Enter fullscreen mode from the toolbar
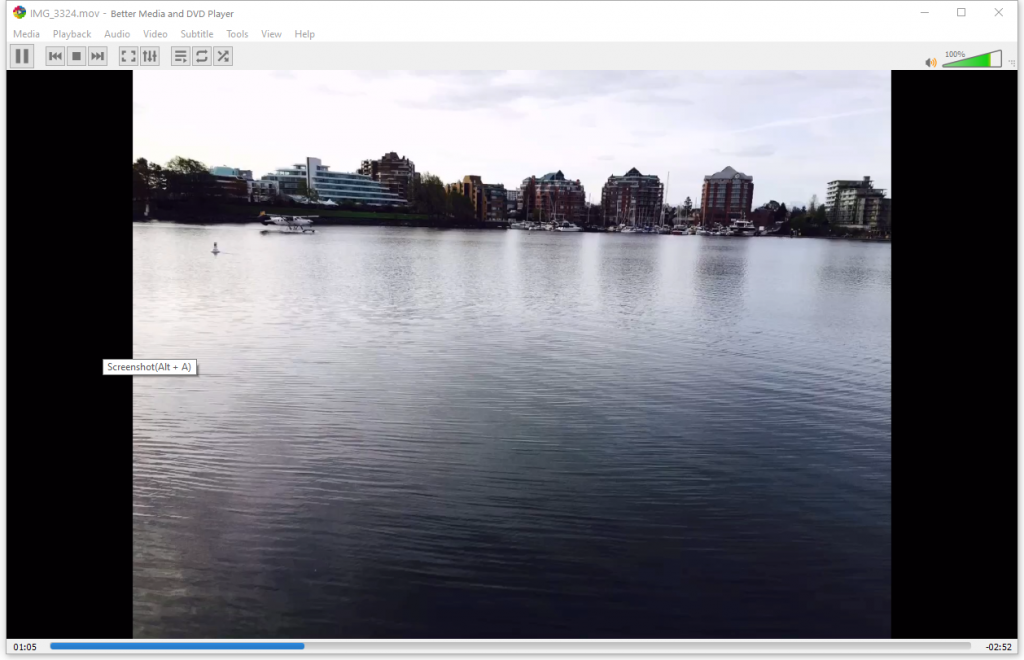 (x=128, y=56)
